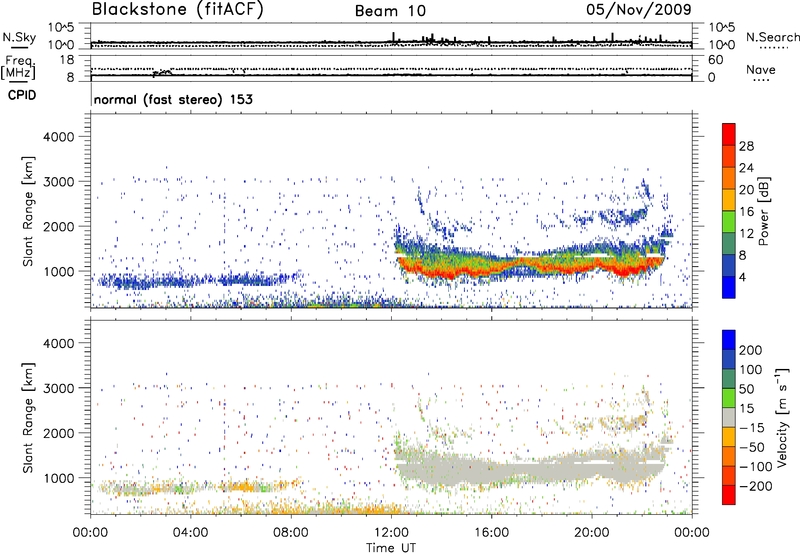Click the gray ground-scatter band in velocity panel
The width and height of the screenshot is (800, 554).
531,468
